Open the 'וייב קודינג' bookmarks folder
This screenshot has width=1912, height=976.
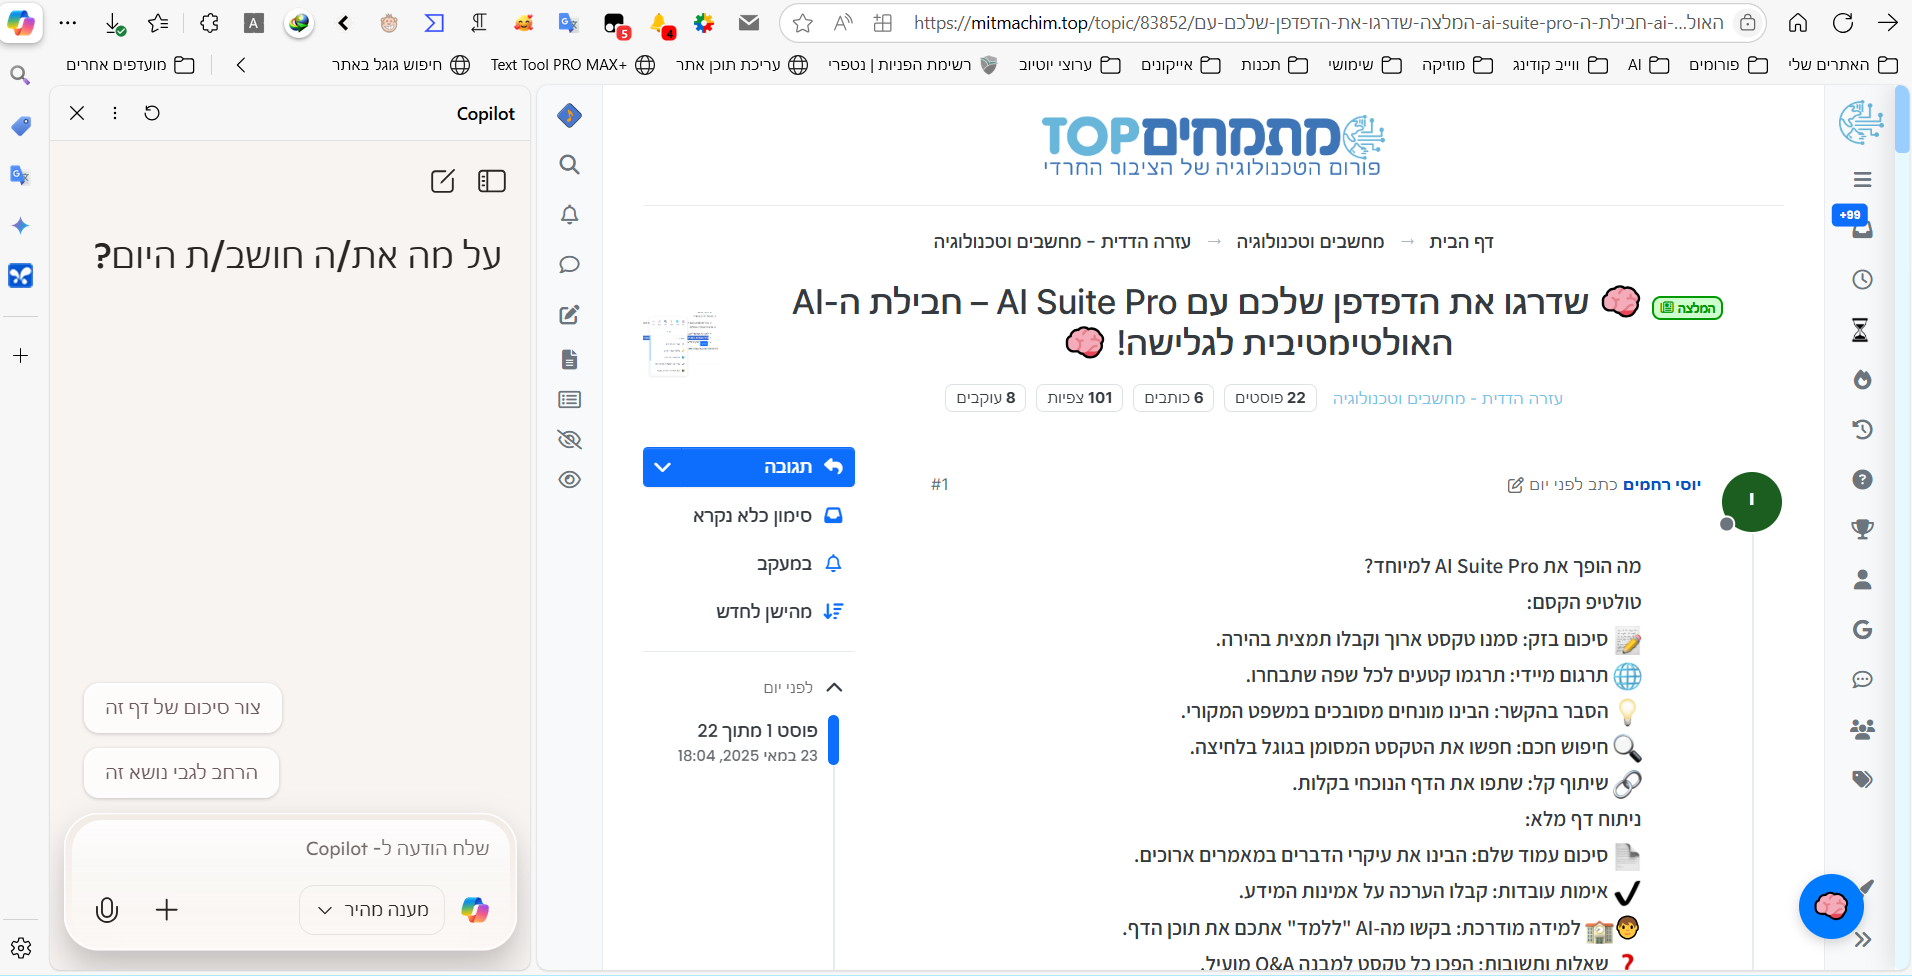1560,65
